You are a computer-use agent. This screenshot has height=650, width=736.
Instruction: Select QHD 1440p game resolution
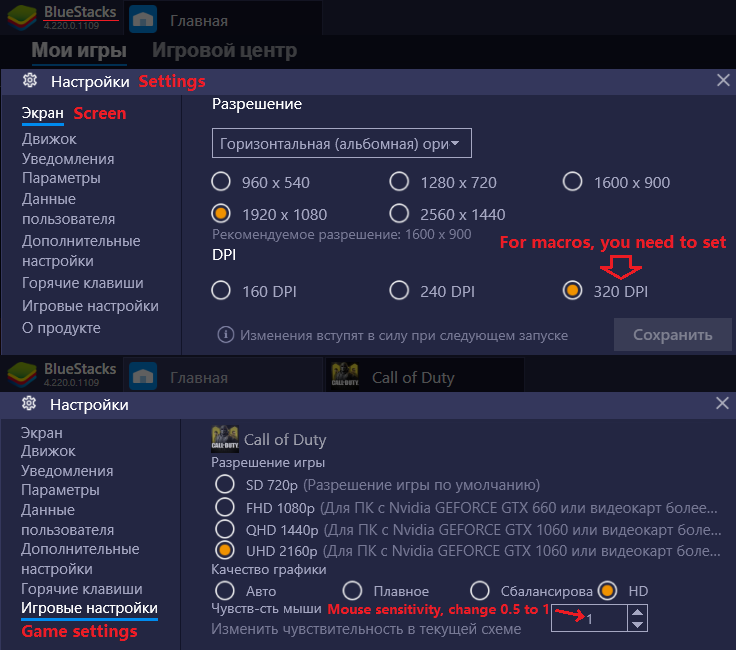click(x=225, y=529)
